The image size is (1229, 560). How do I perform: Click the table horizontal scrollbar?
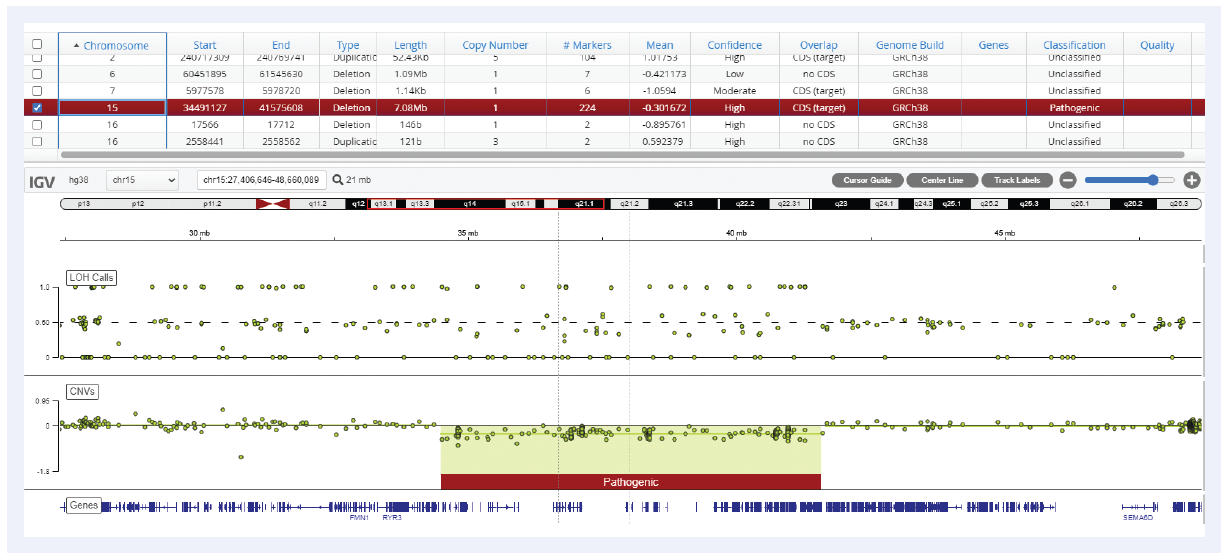point(622,155)
